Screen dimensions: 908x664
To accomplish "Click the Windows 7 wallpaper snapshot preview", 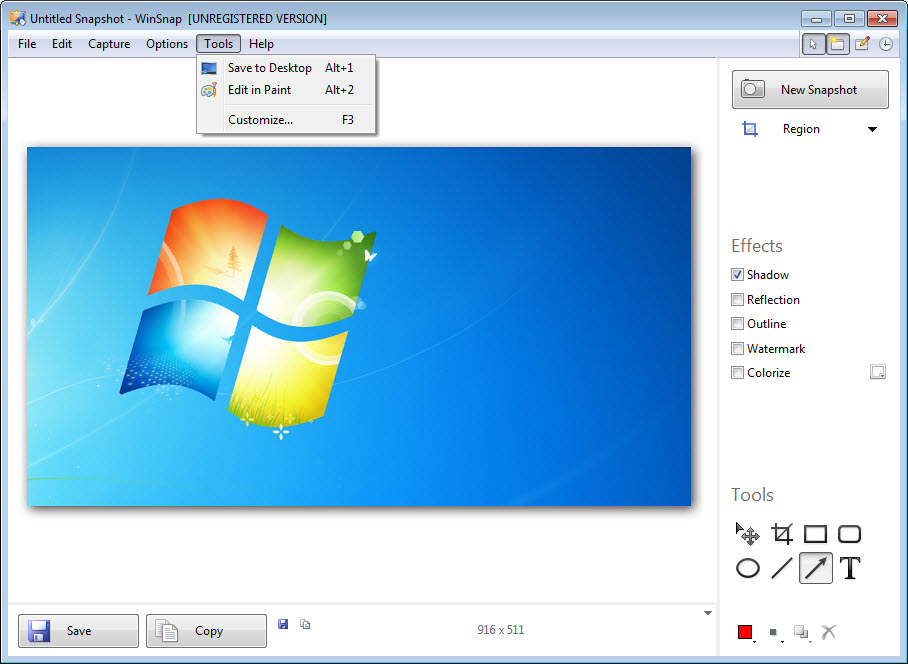I will click(x=359, y=327).
